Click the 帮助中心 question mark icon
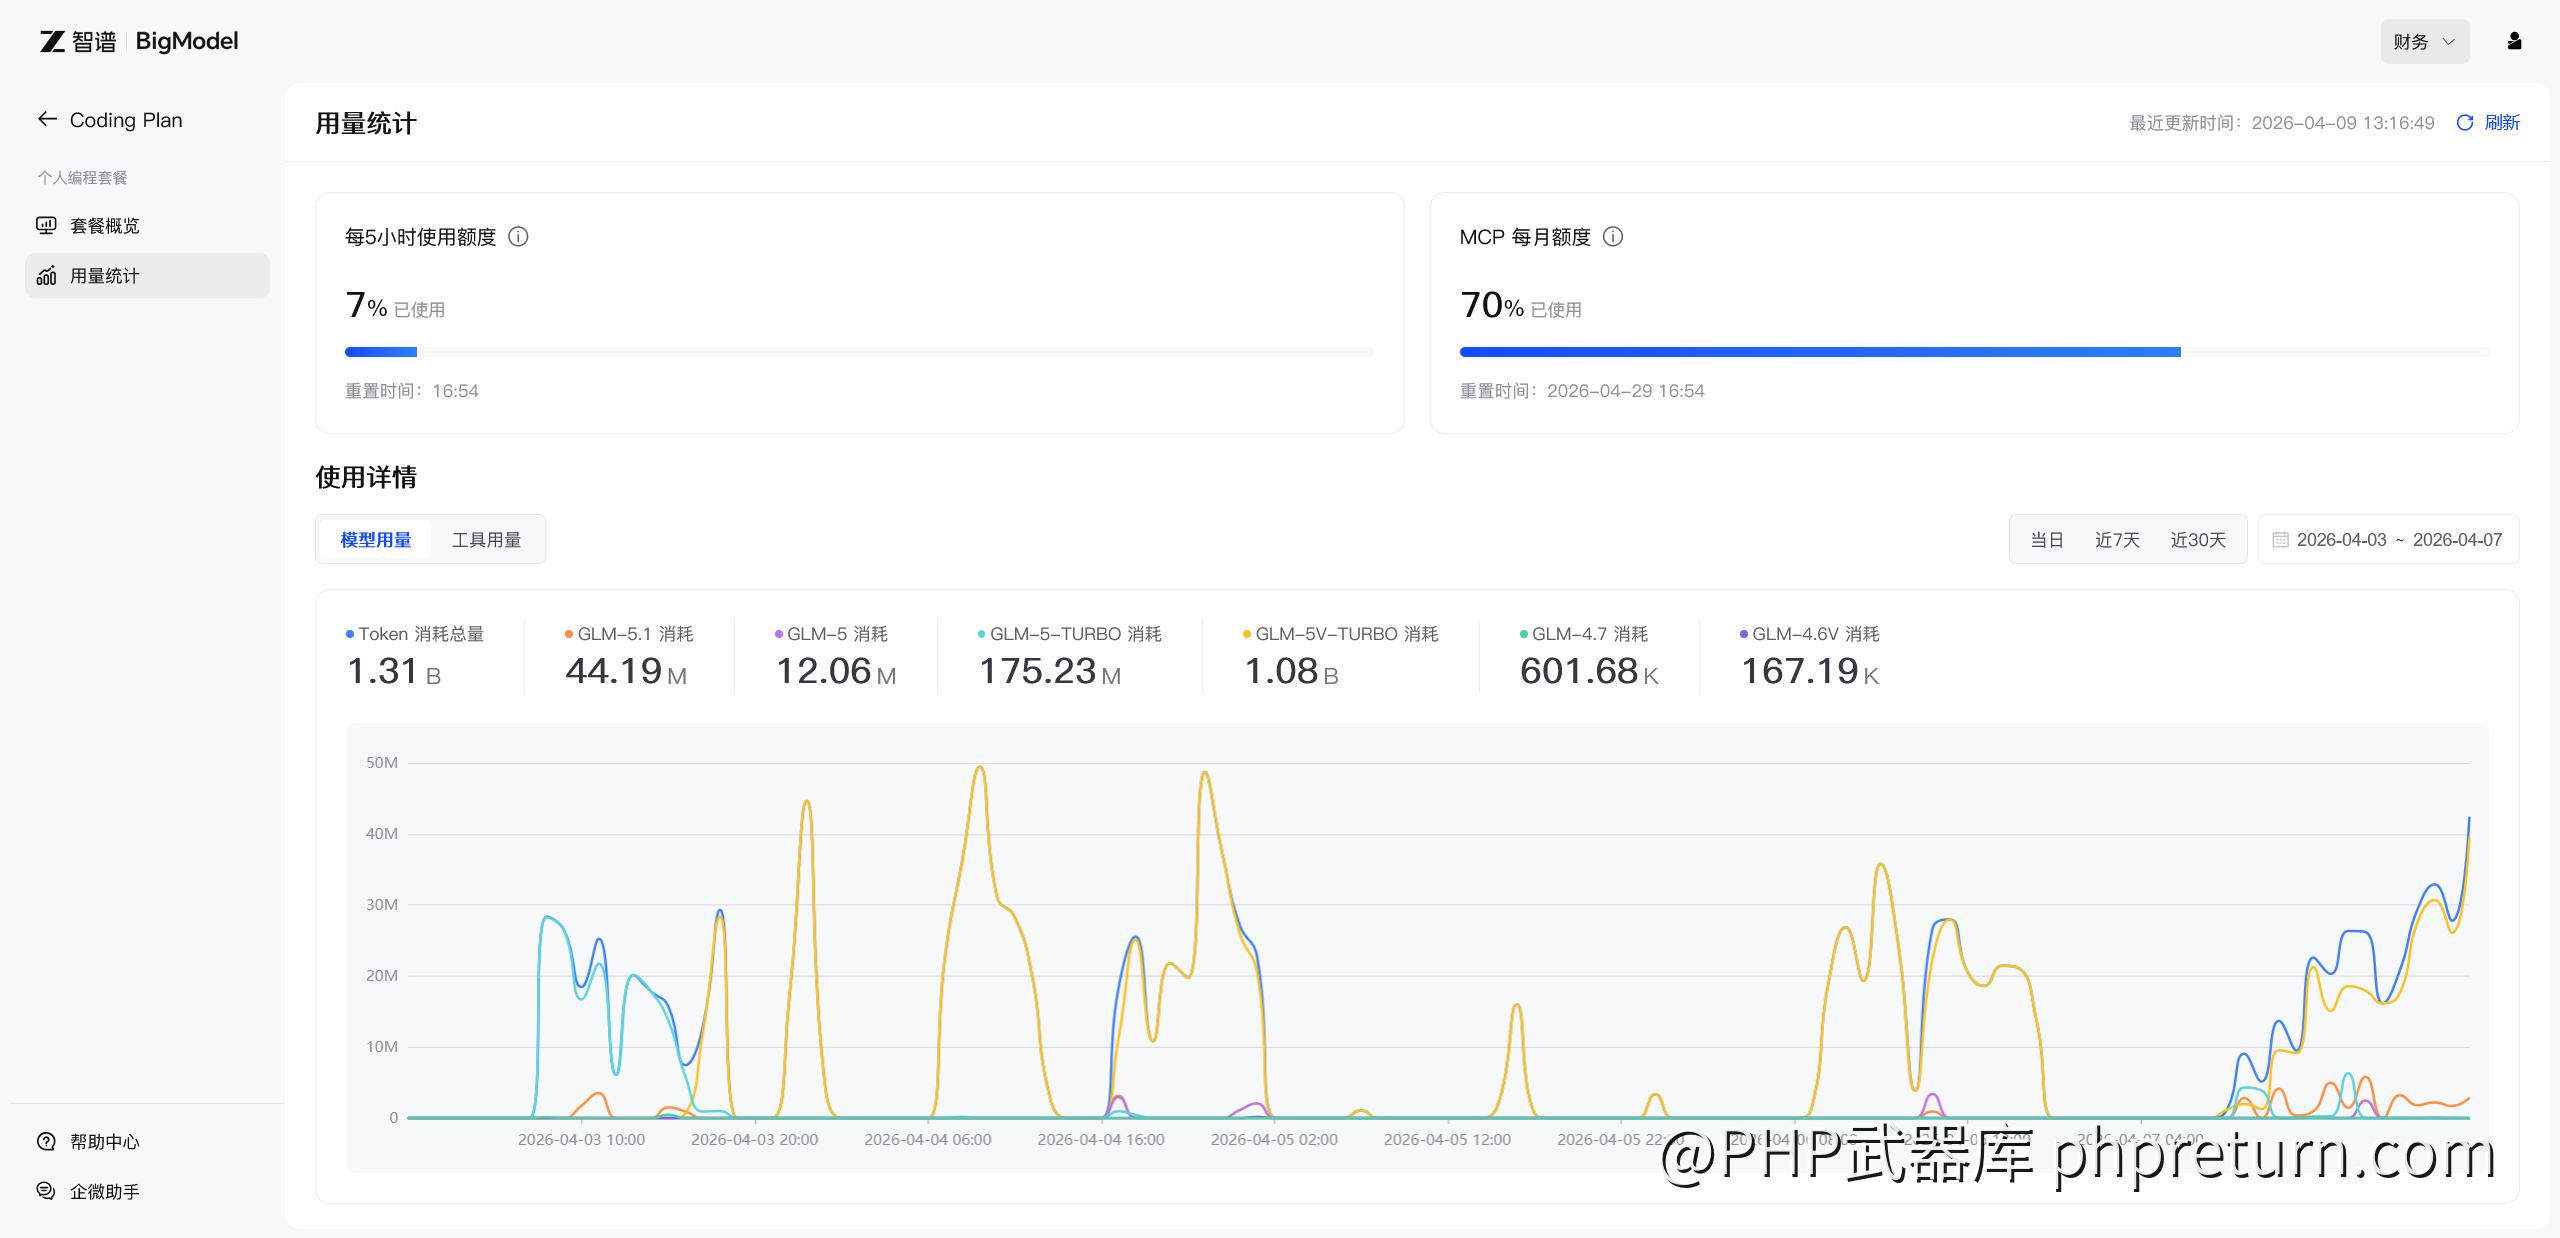This screenshot has height=1238, width=2560. pyautogui.click(x=46, y=1141)
